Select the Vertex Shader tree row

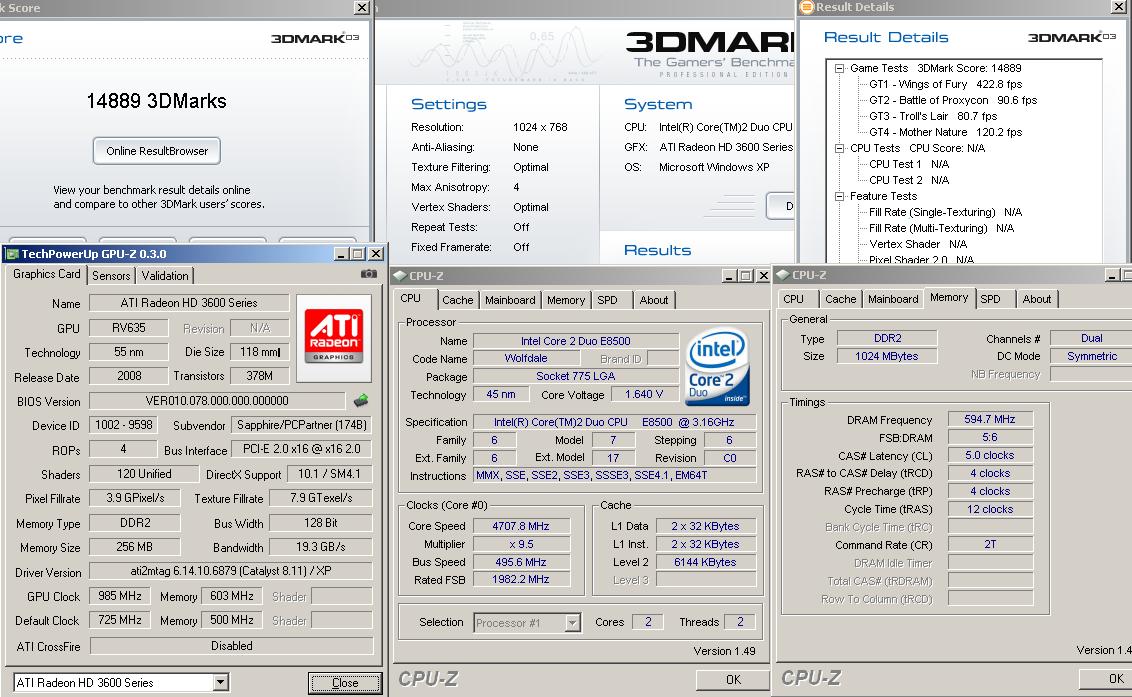[x=918, y=244]
